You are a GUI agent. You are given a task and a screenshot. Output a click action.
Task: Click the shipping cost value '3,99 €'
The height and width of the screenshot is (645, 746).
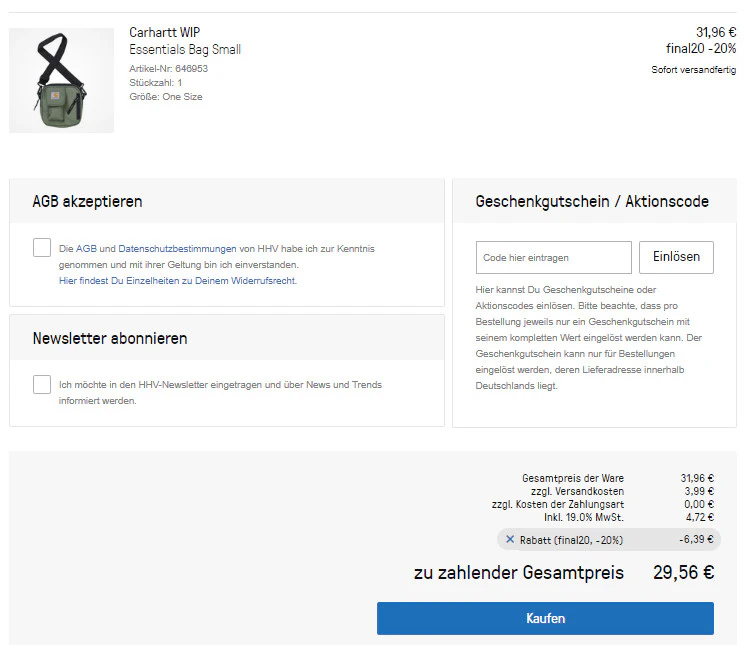699,491
